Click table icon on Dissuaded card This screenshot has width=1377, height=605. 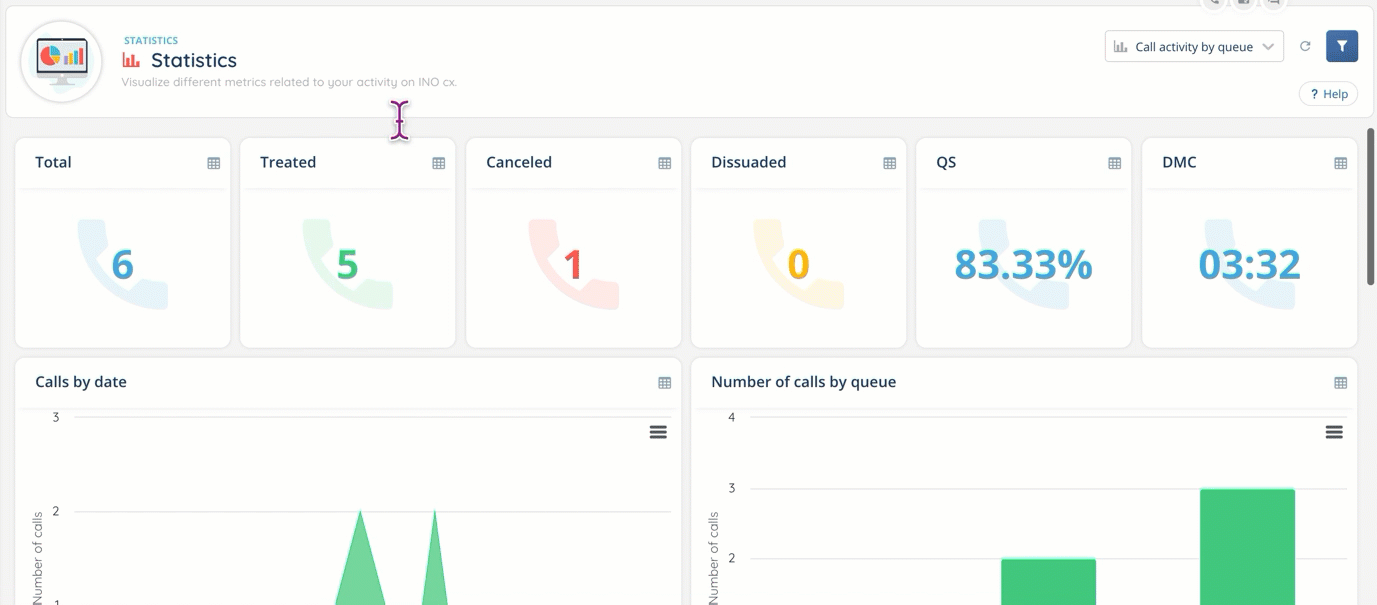pyautogui.click(x=889, y=163)
